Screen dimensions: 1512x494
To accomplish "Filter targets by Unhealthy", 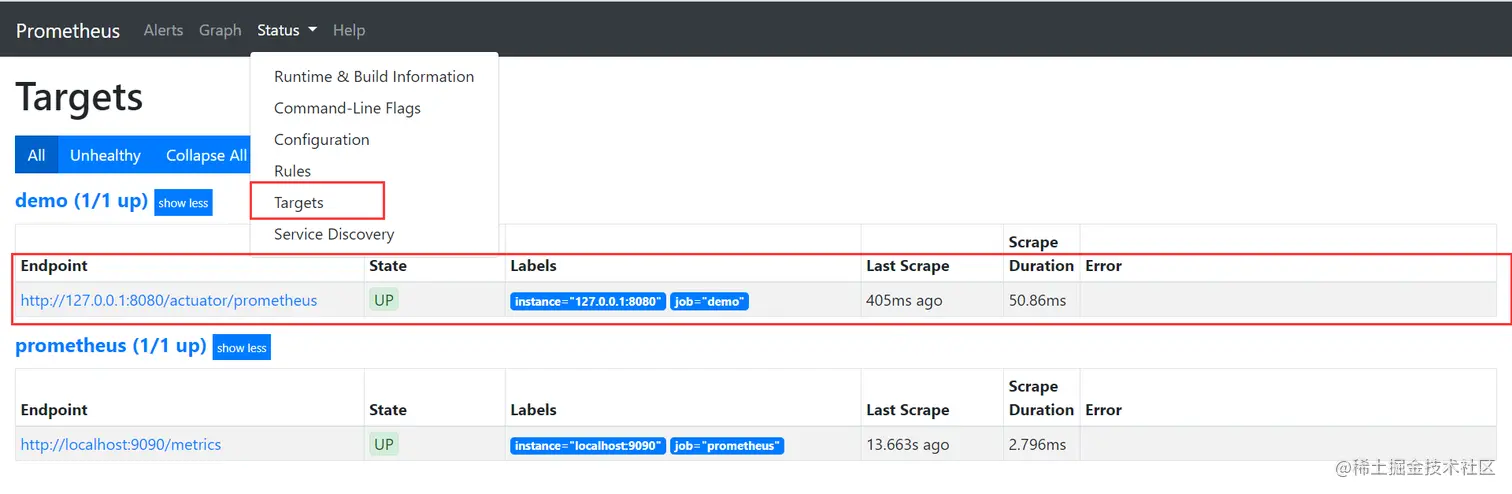I will point(105,155).
